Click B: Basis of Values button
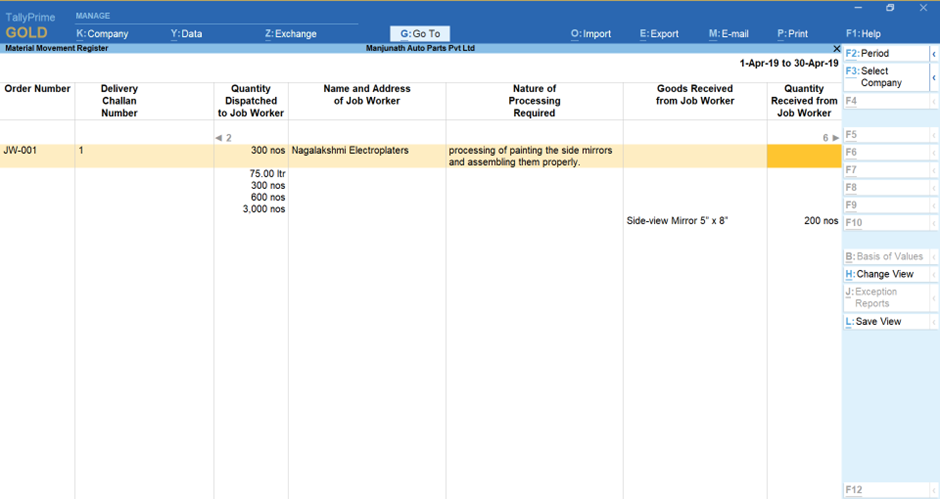This screenshot has width=940, height=499. 886,256
